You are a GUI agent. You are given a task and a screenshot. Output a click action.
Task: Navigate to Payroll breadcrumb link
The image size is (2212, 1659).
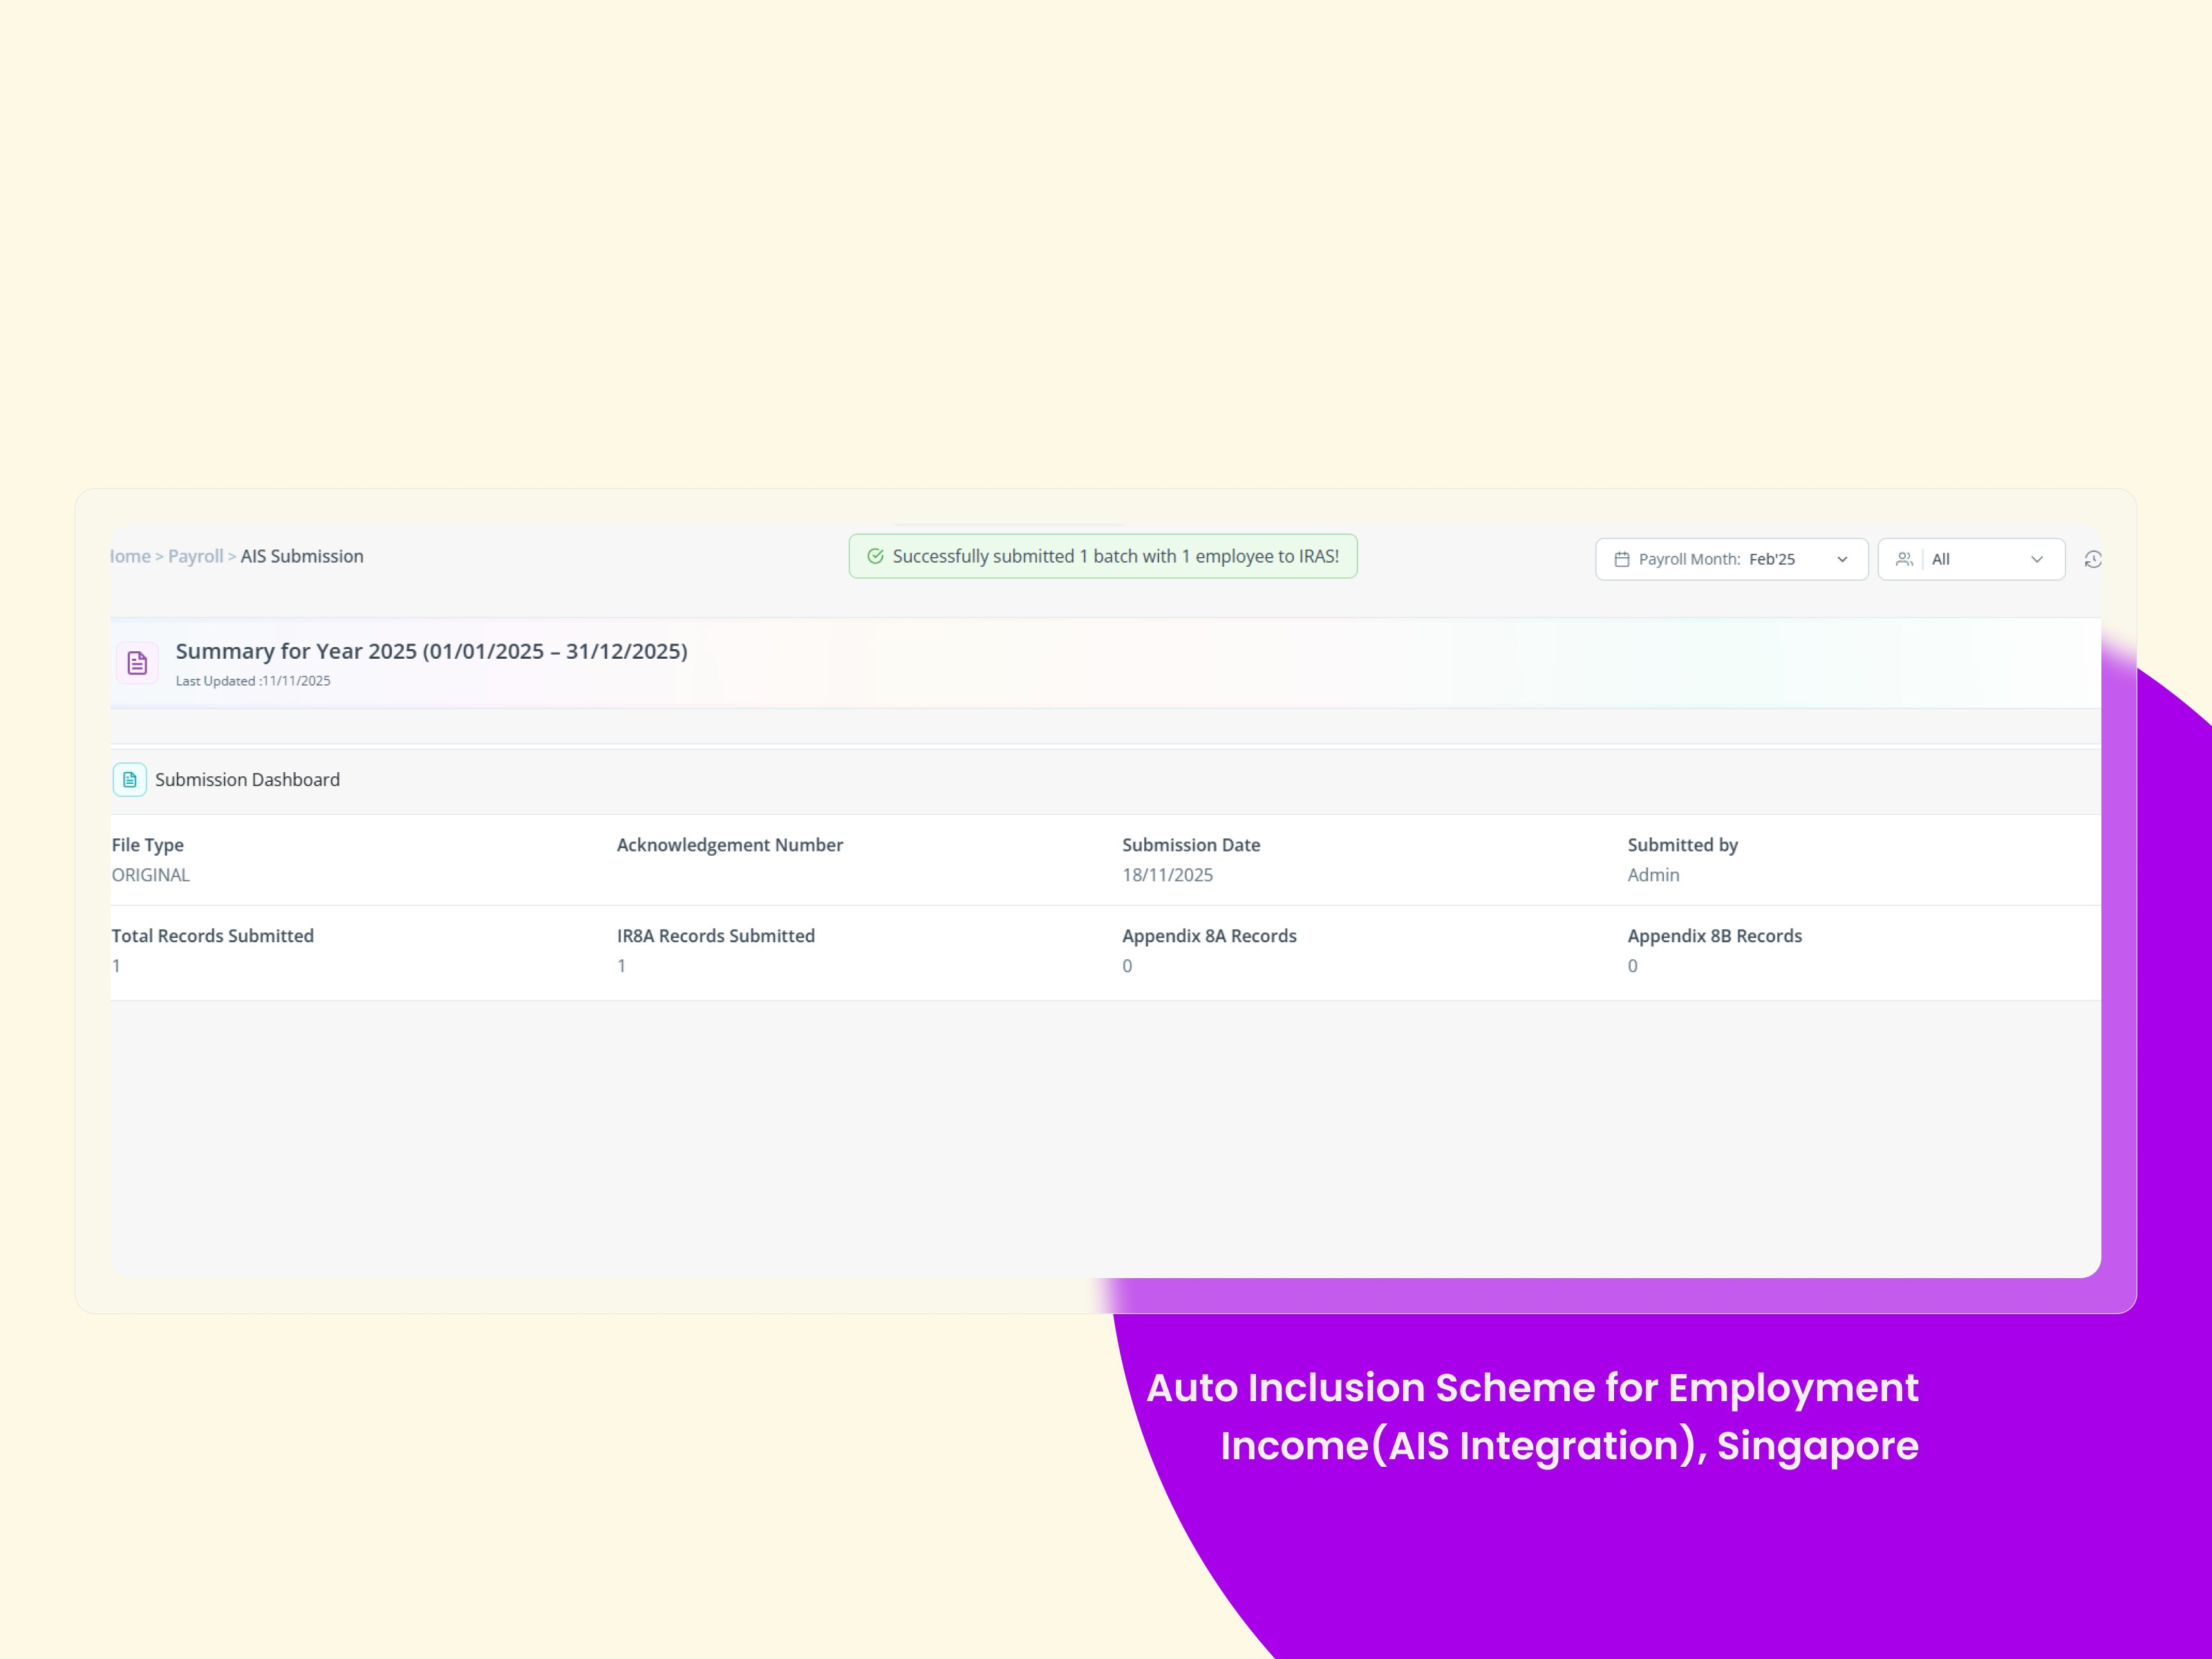coord(195,556)
